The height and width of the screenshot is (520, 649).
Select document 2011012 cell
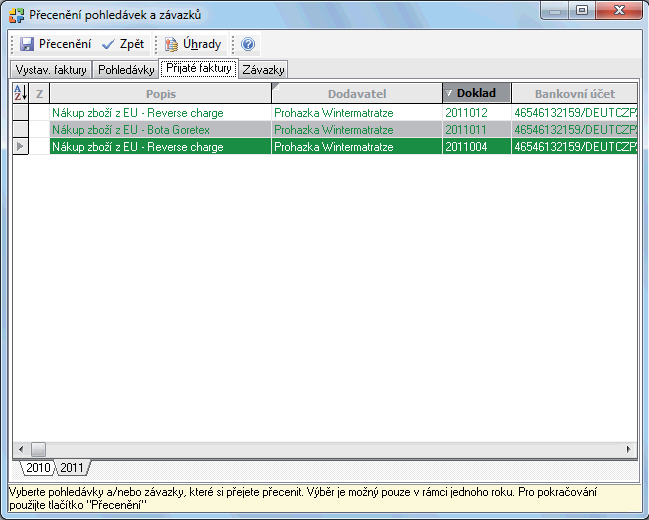tap(476, 113)
